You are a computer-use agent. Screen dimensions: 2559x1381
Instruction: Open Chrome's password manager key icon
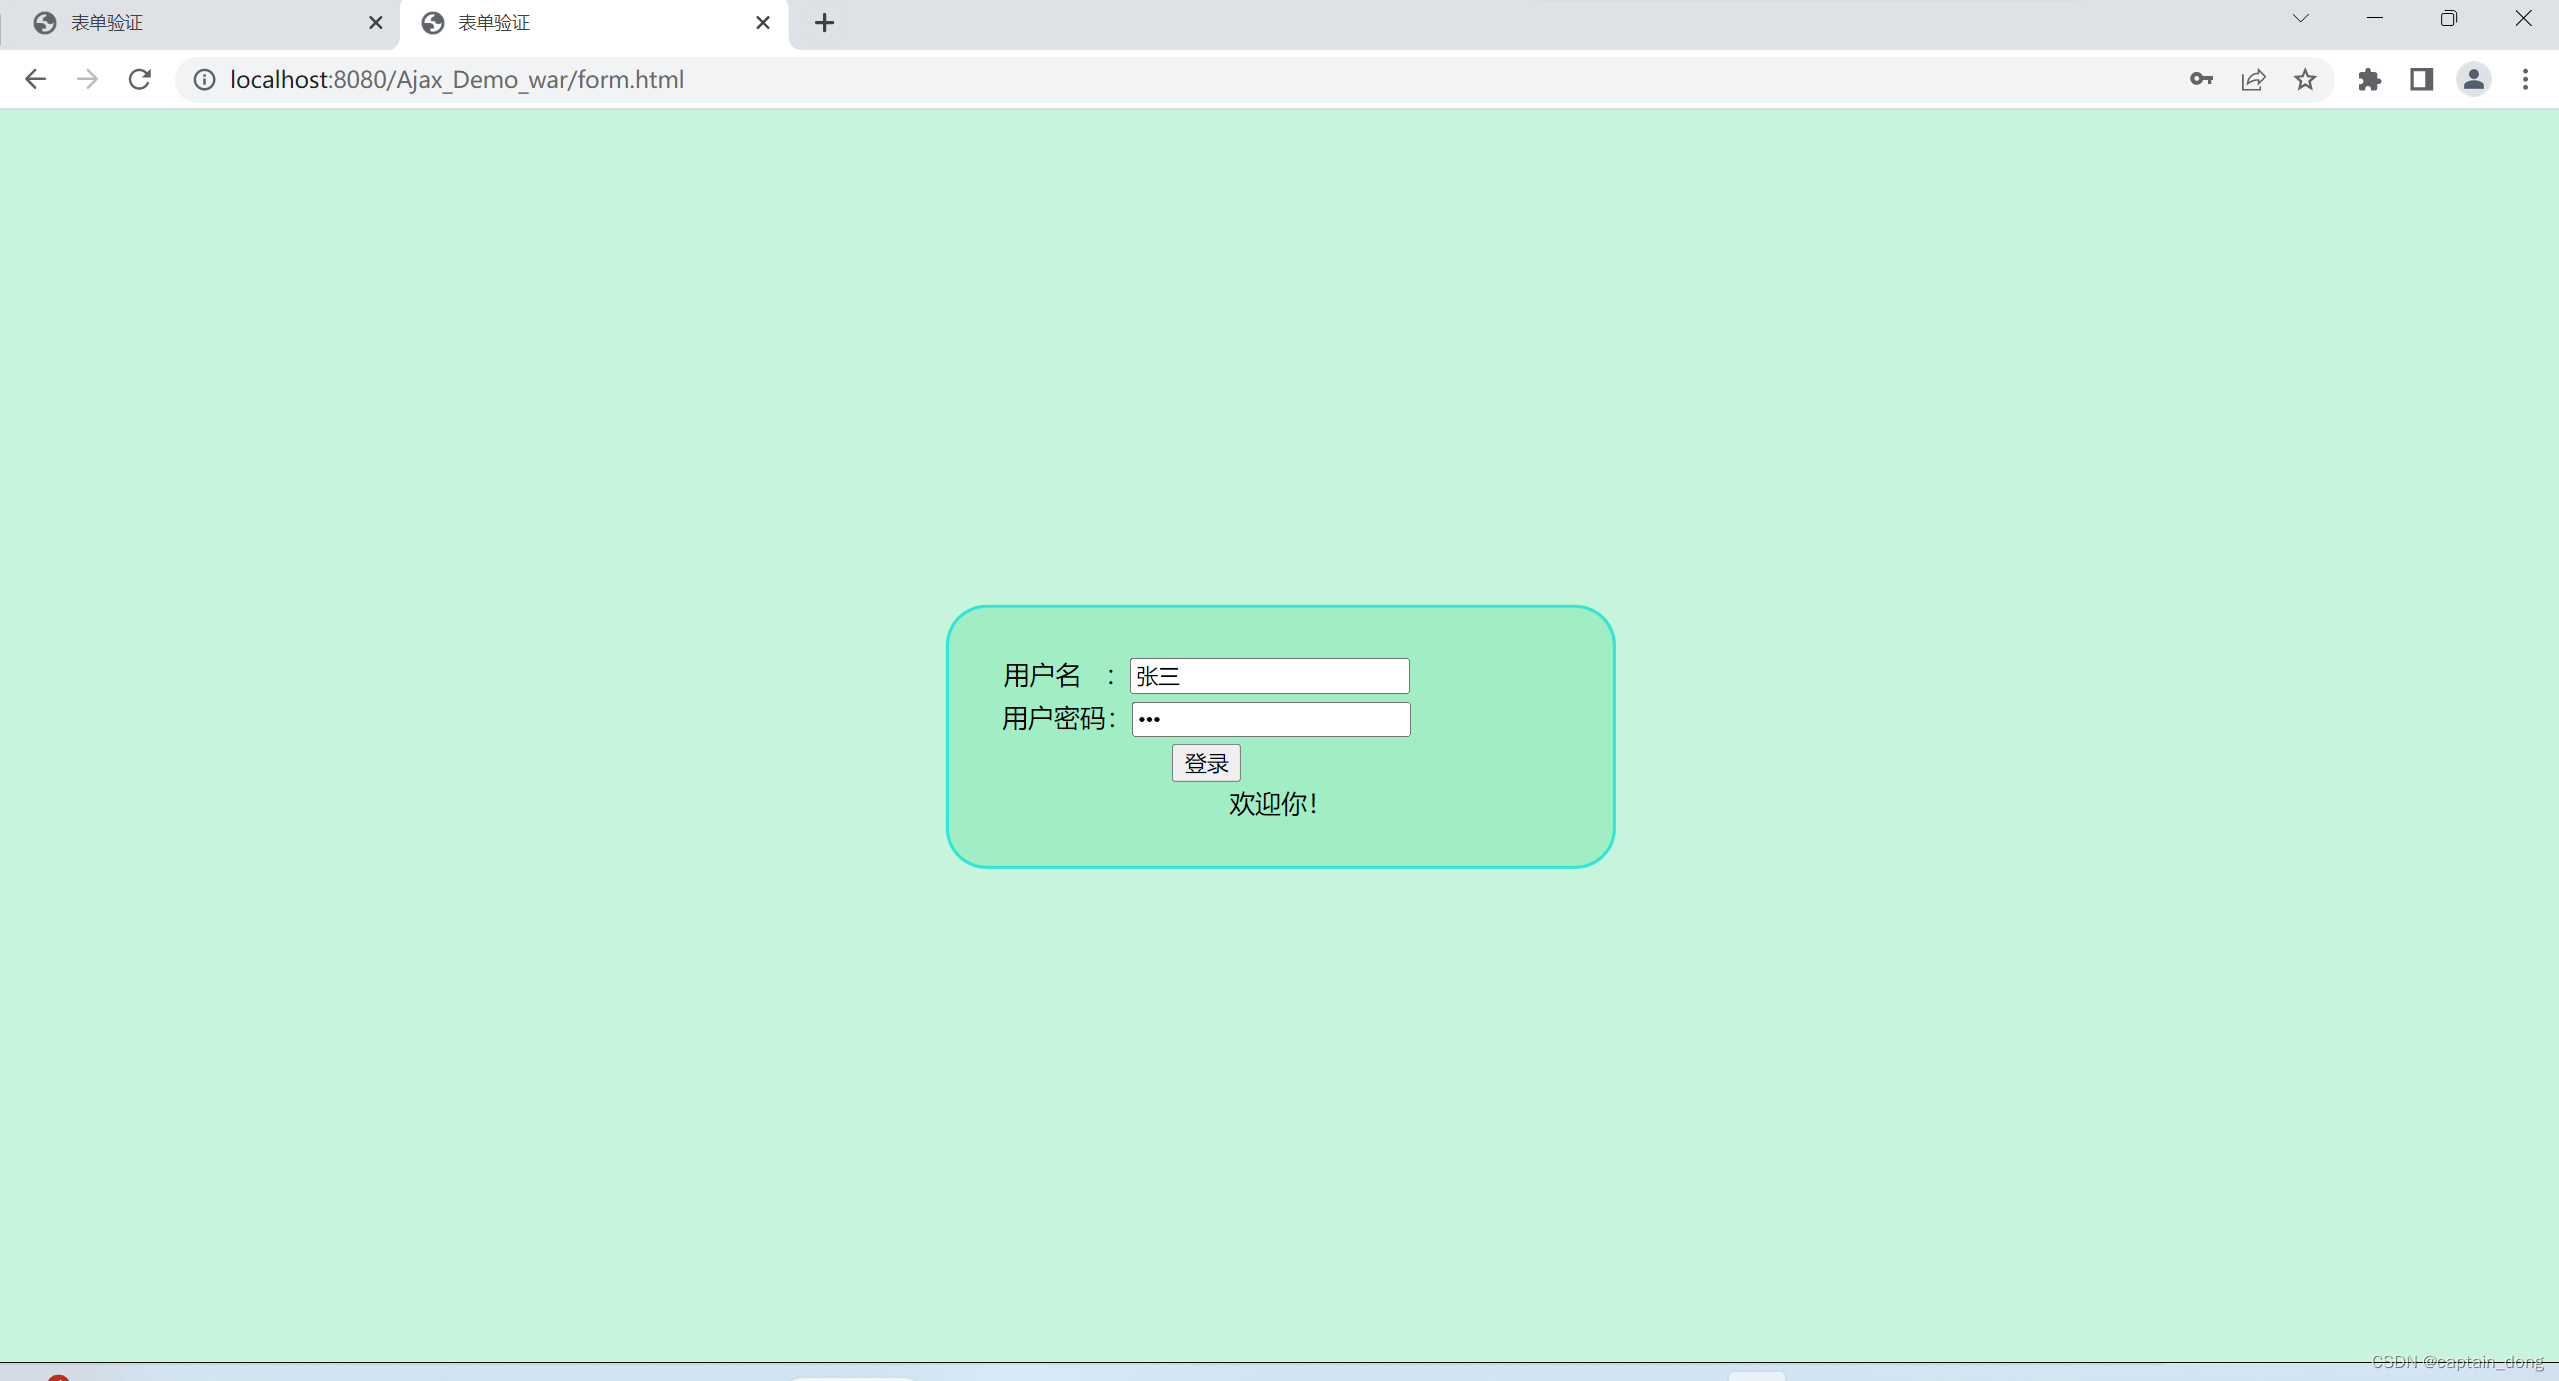tap(2199, 80)
